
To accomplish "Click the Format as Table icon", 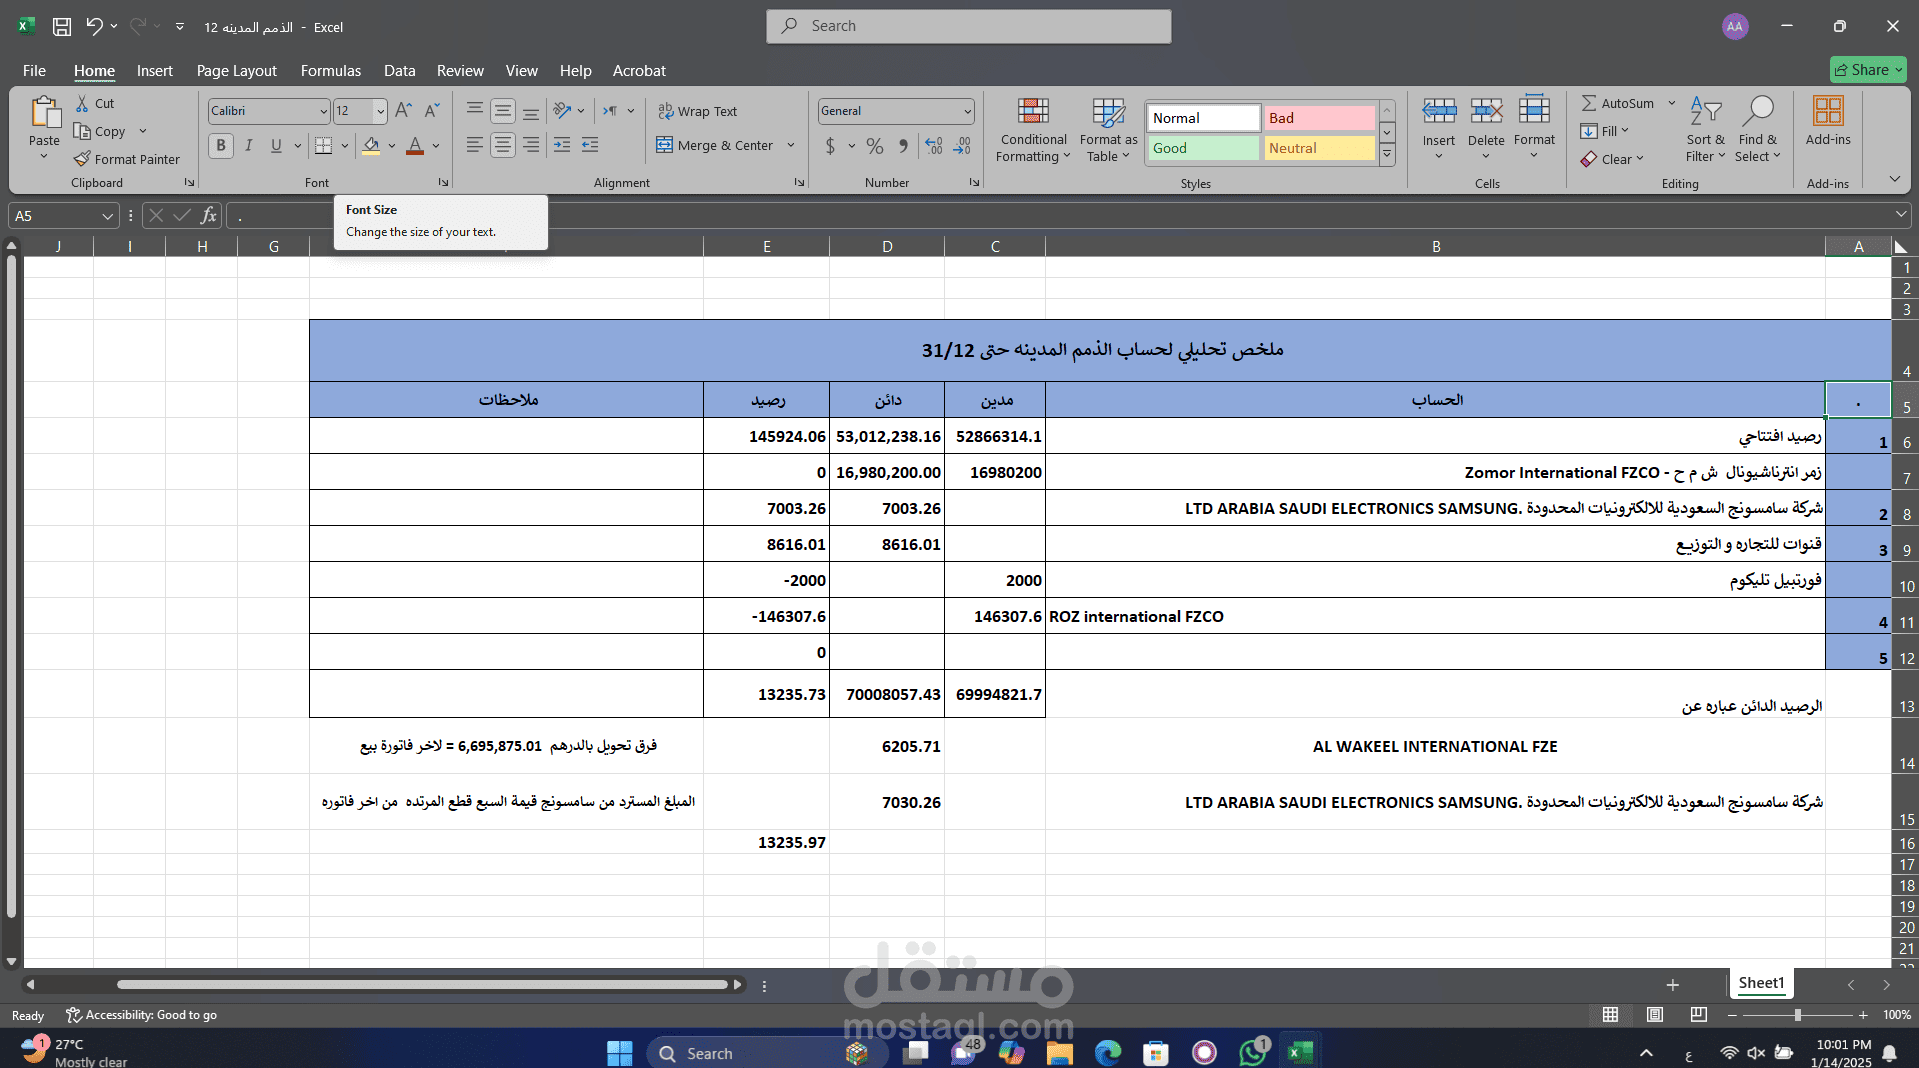I will point(1108,111).
